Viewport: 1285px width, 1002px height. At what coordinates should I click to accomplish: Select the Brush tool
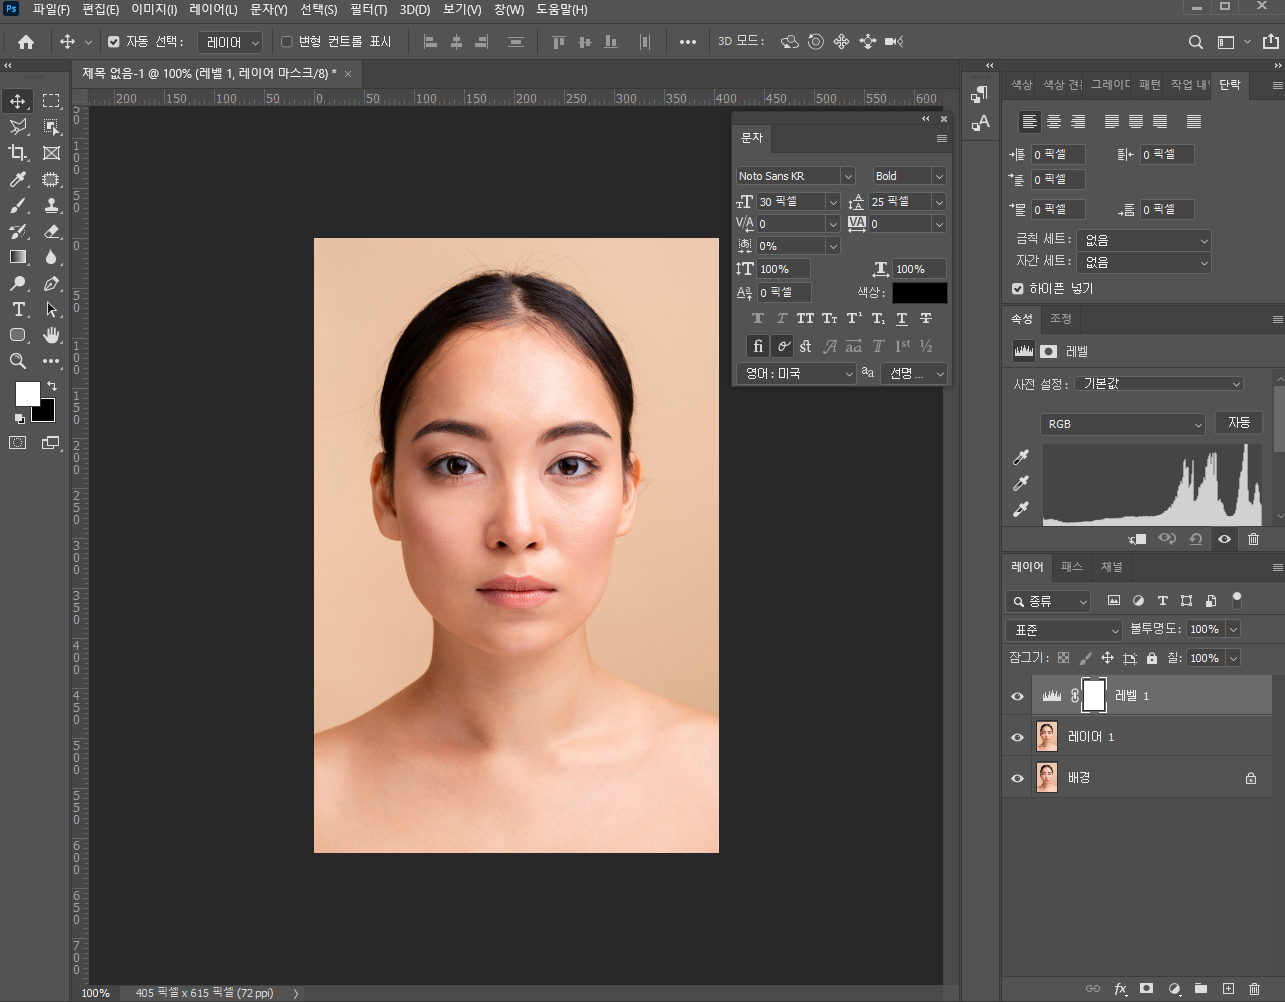tap(18, 205)
